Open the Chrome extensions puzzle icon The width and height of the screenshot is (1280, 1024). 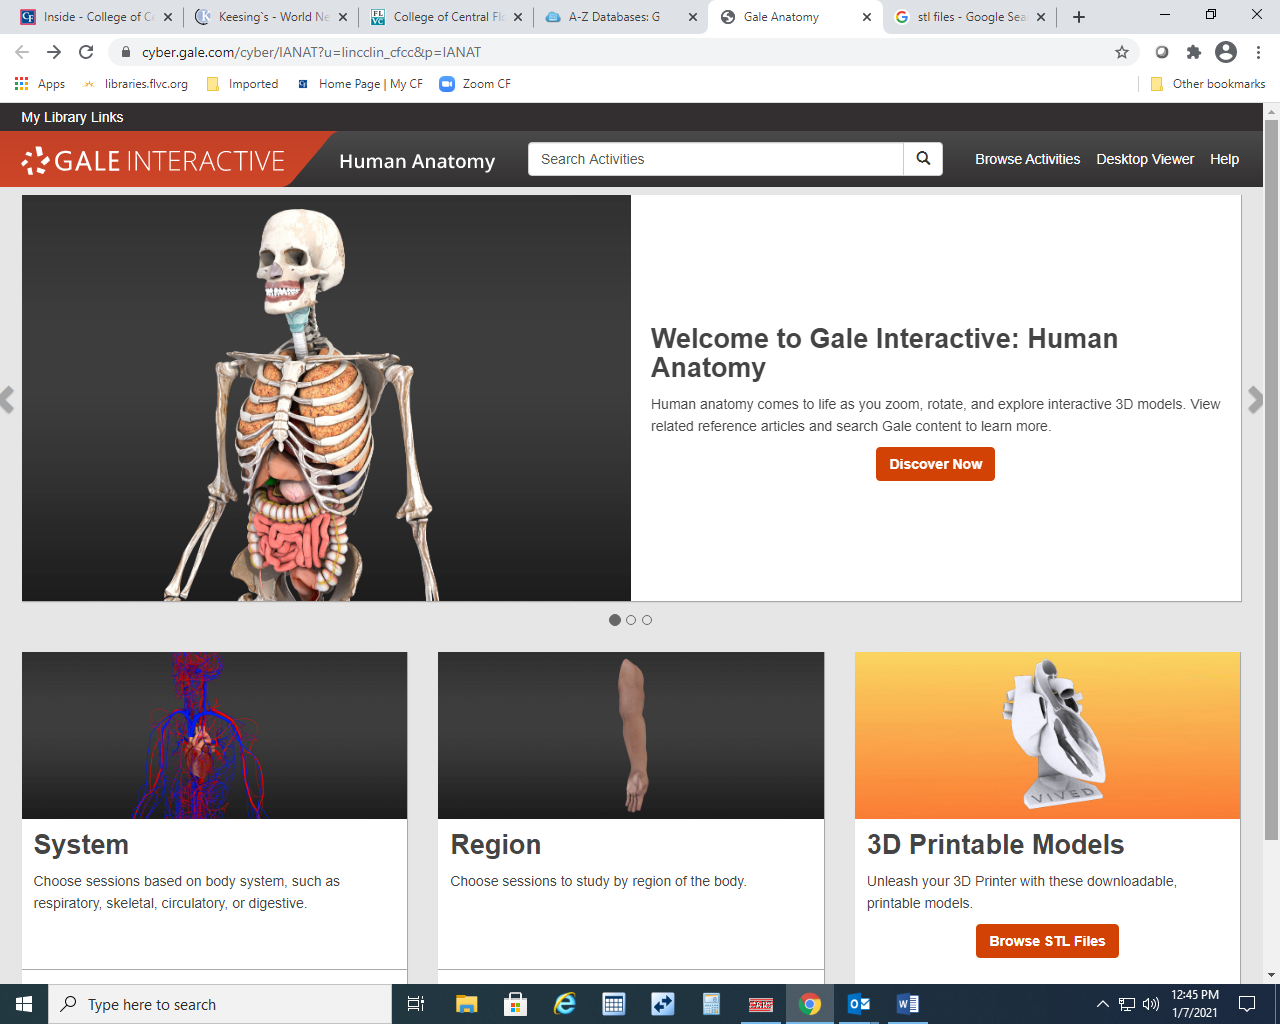tap(1193, 52)
